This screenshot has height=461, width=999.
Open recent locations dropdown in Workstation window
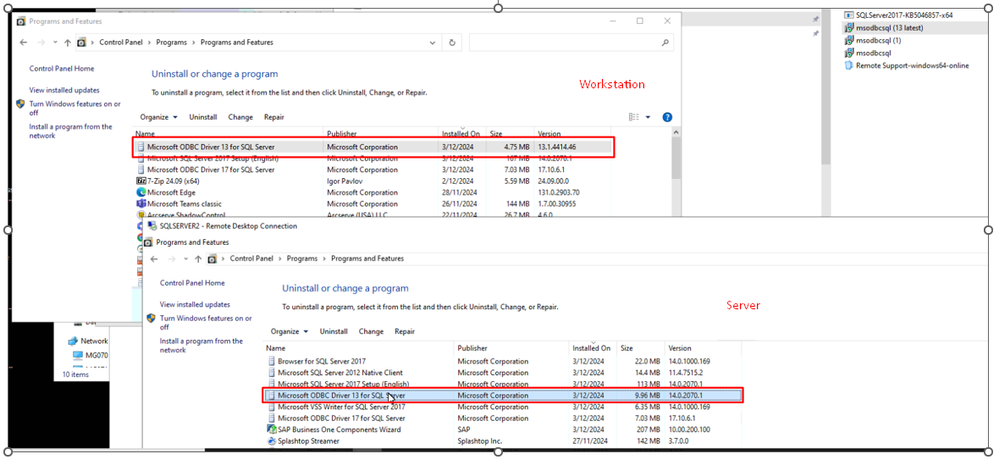(x=55, y=43)
